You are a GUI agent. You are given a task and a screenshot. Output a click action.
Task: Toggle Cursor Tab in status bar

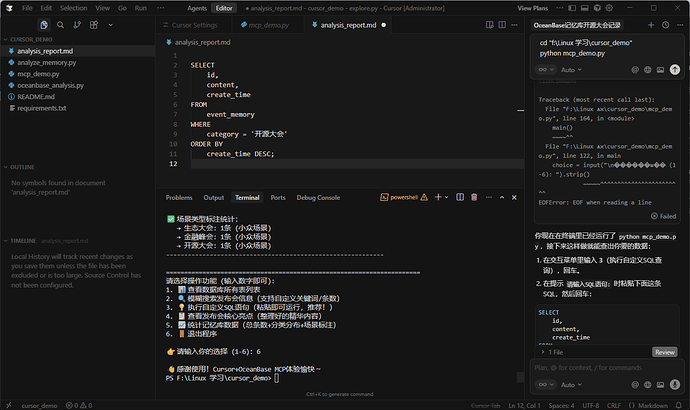(487, 403)
